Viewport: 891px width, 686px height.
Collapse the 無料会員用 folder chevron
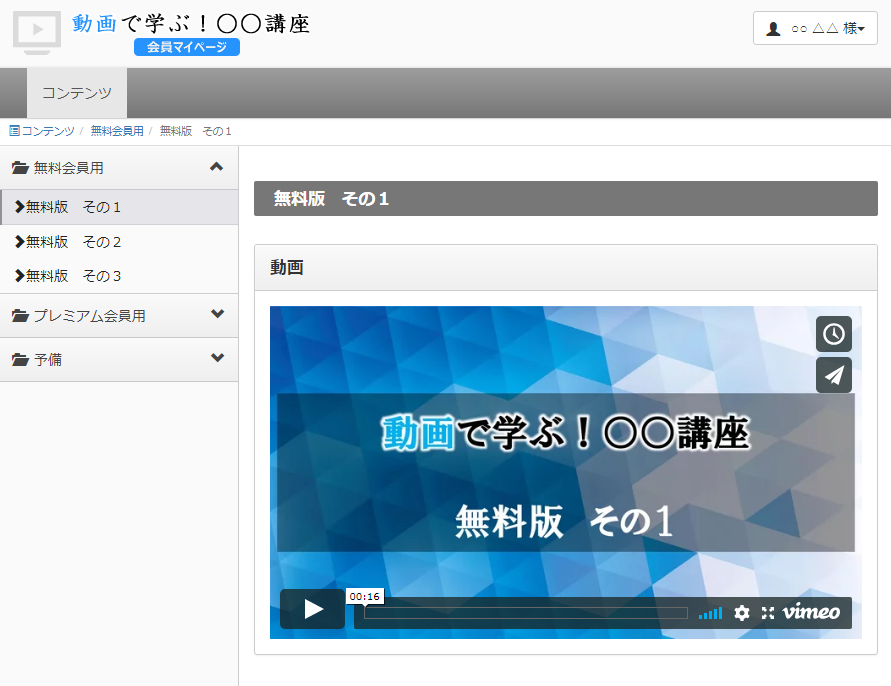tap(216, 167)
